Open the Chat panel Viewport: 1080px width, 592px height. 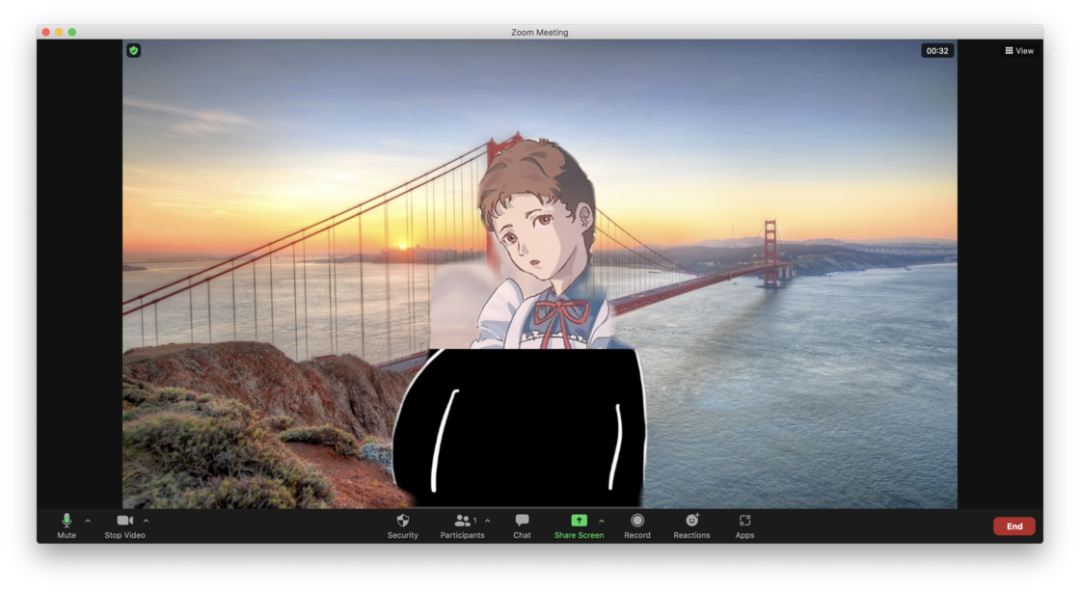522,526
